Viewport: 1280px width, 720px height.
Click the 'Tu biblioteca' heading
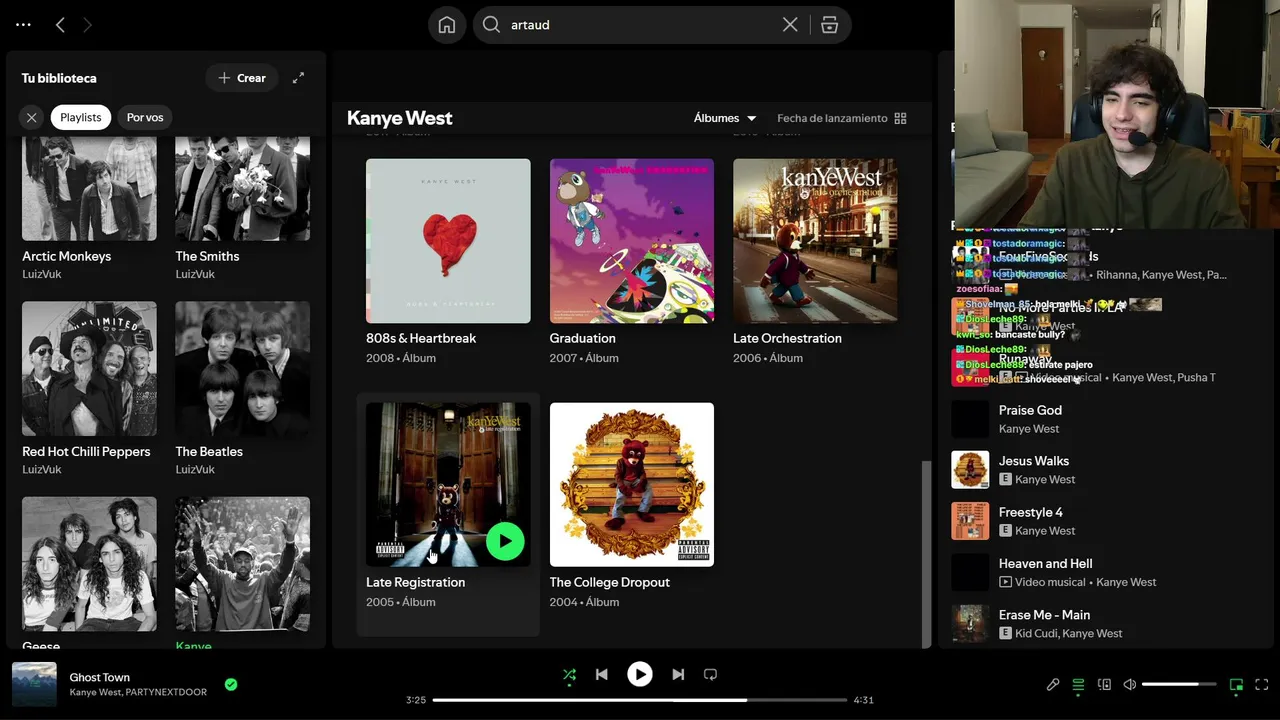tap(59, 78)
